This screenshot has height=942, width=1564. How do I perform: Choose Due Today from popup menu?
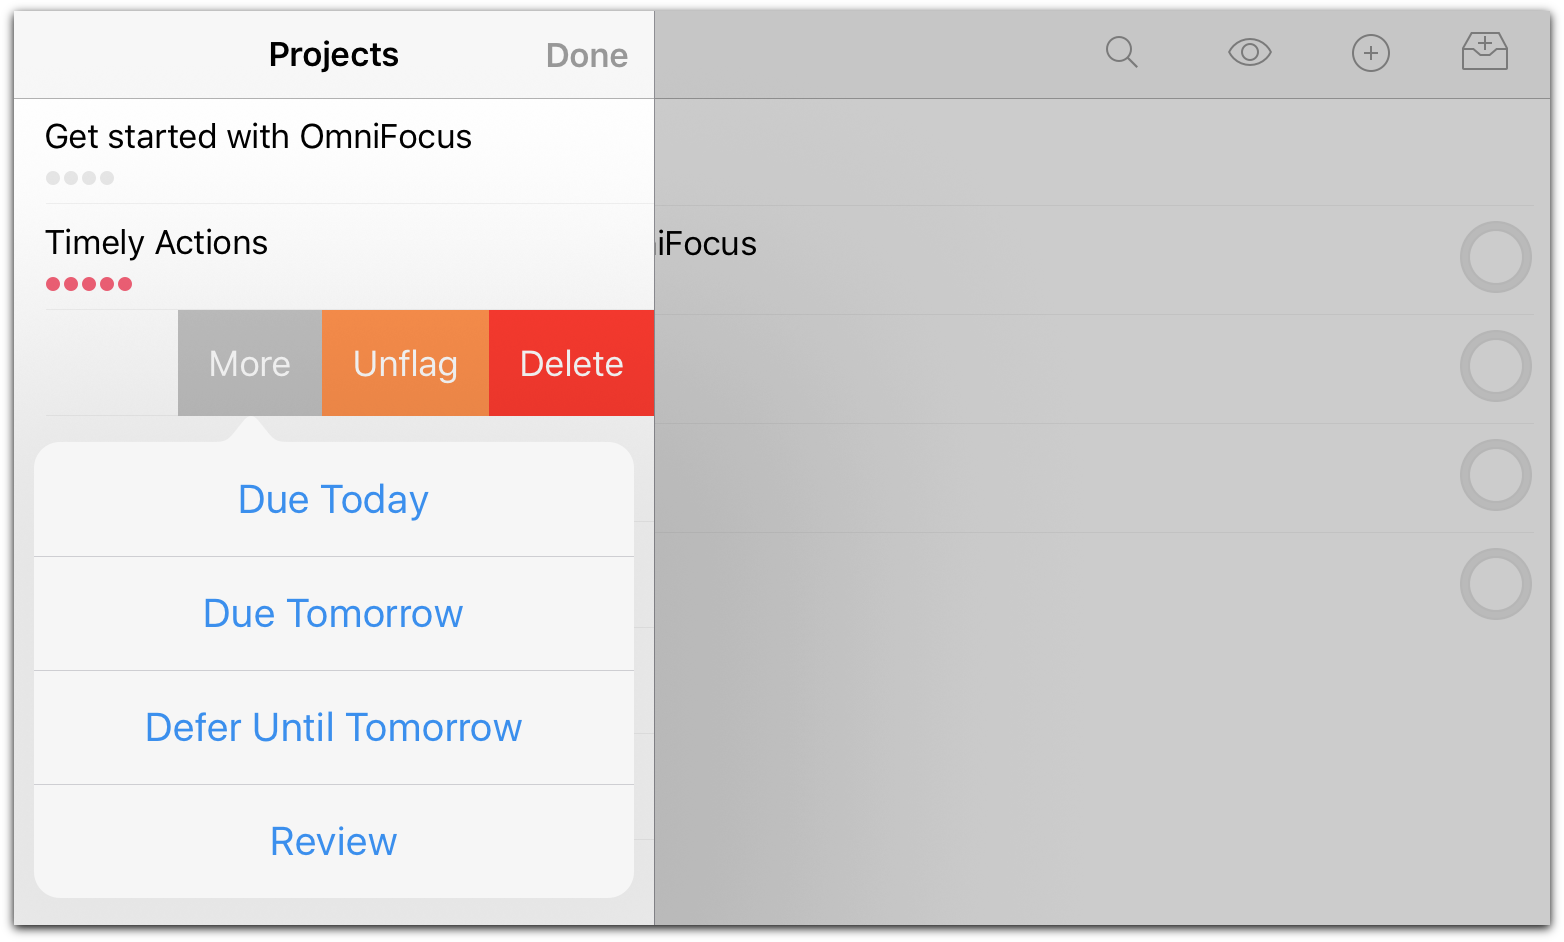[333, 499]
